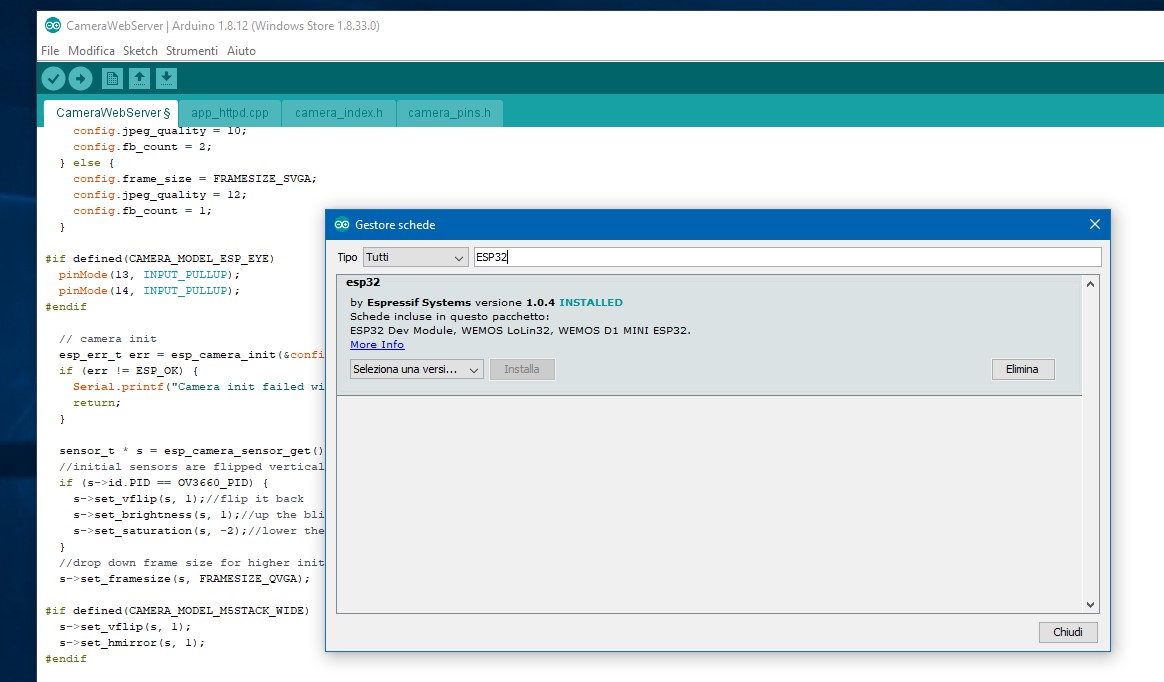This screenshot has width=1164, height=682.
Task: Click the //drop down frame size comment
Action: (192, 563)
